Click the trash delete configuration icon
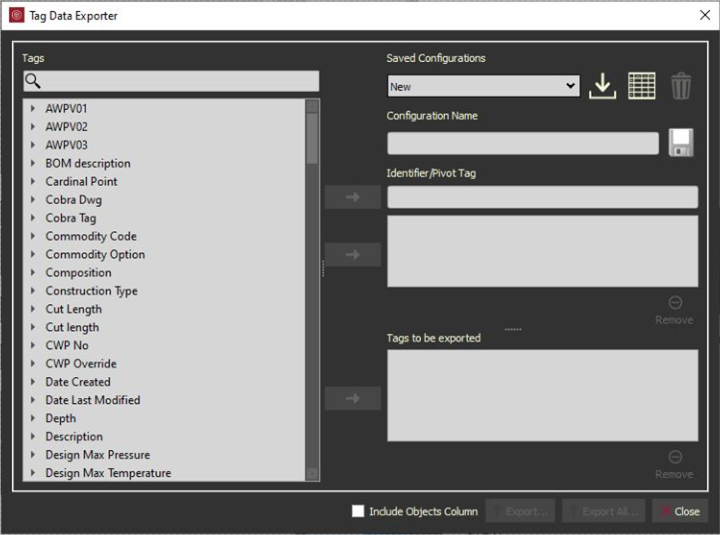 click(681, 86)
